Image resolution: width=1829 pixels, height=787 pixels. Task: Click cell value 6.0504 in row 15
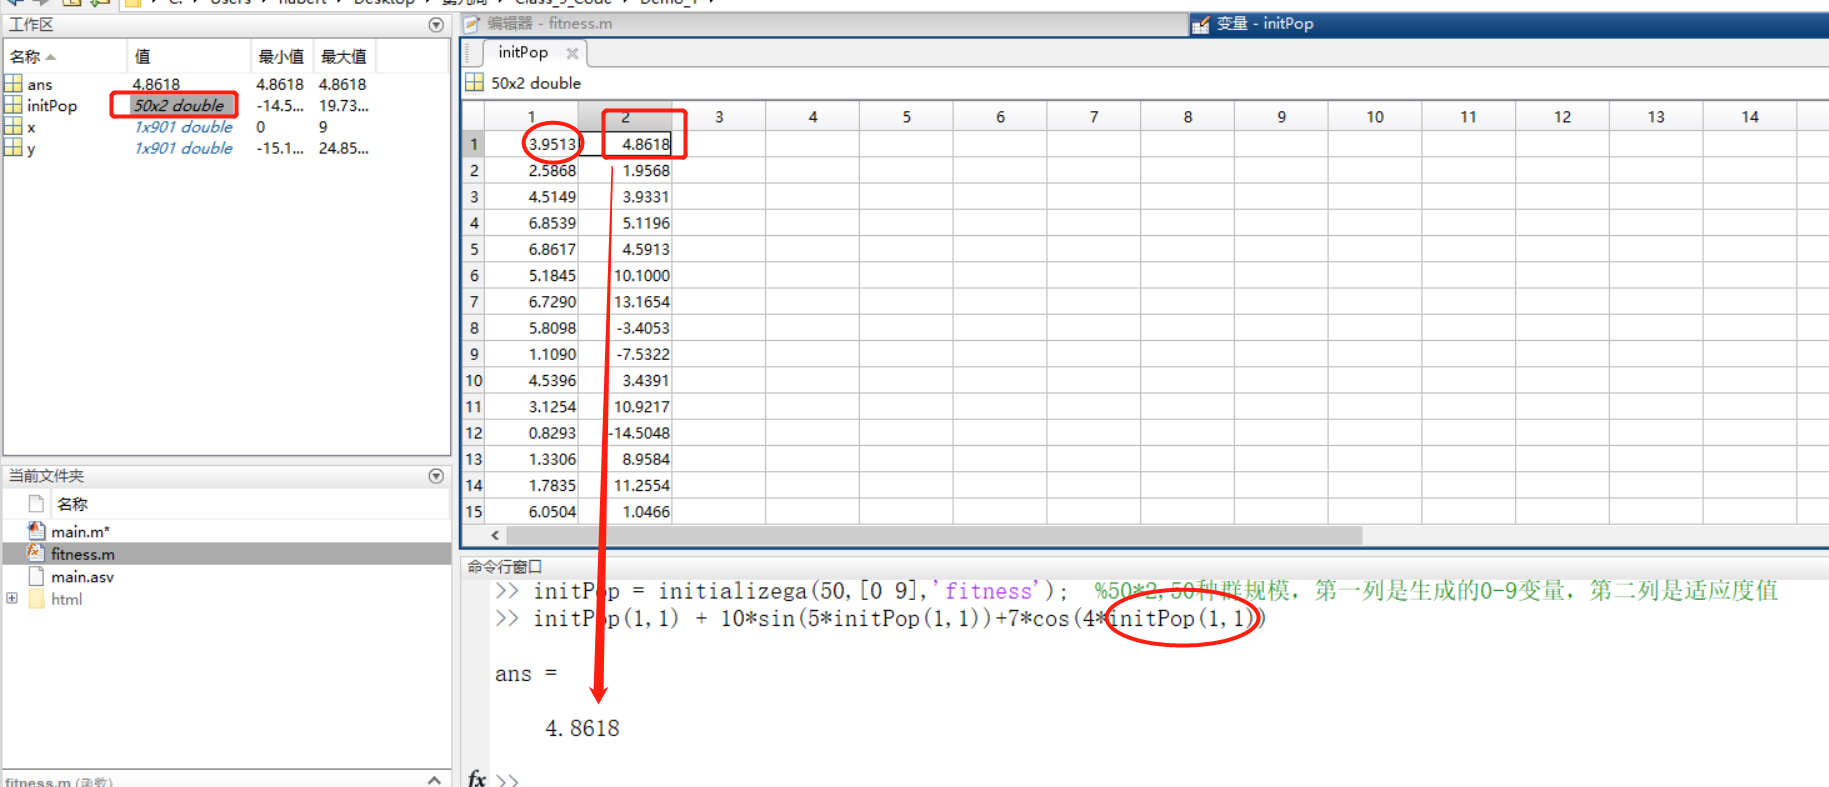[x=552, y=512]
